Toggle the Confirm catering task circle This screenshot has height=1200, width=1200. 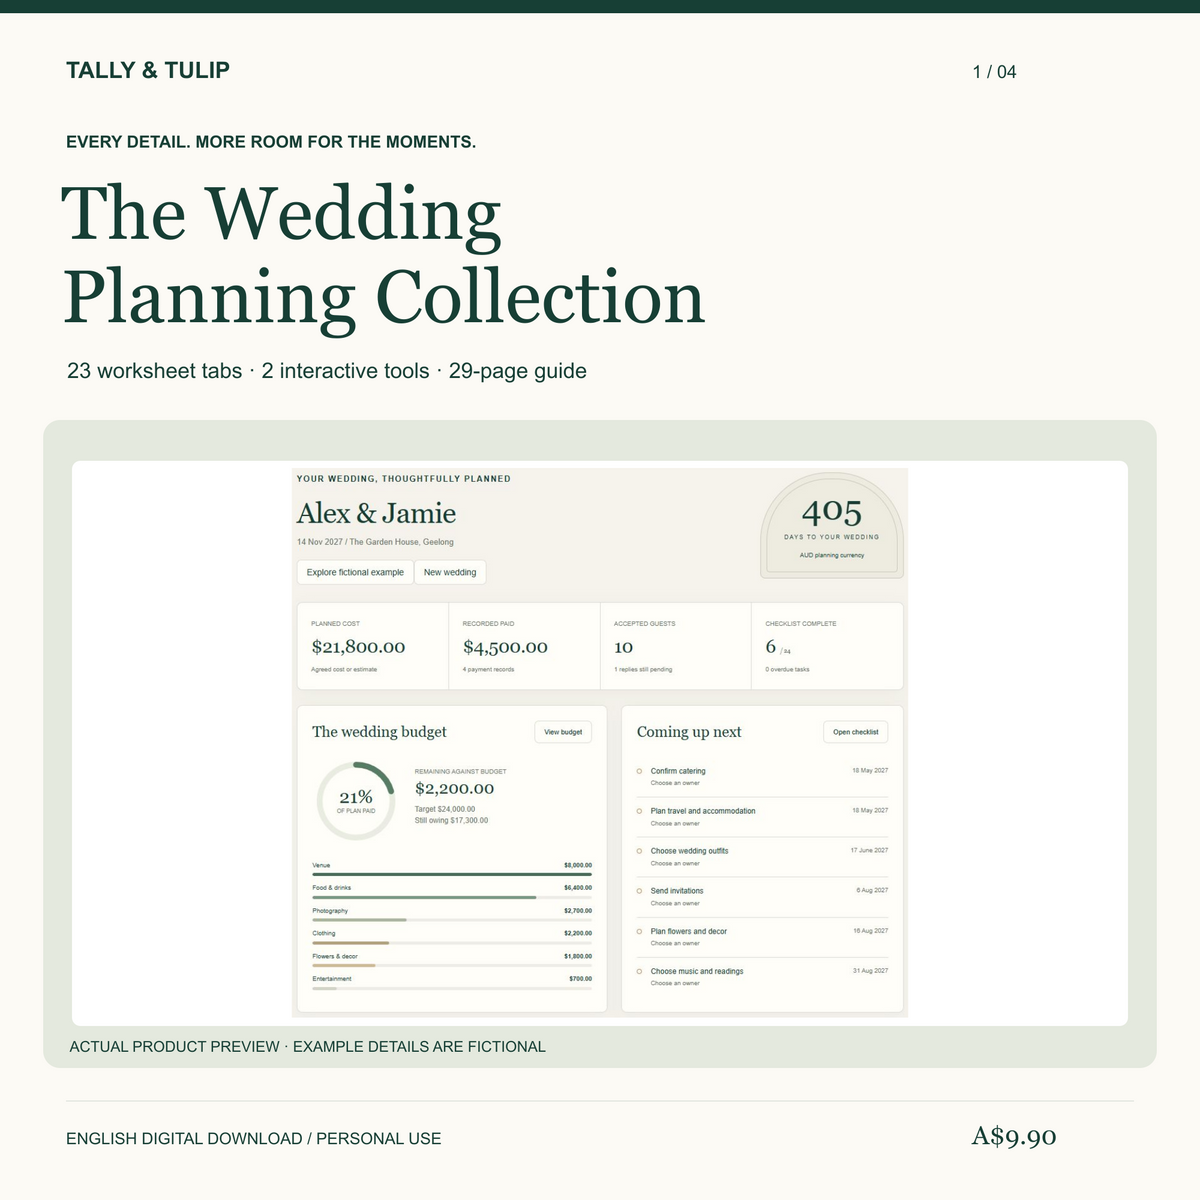[x=639, y=771]
